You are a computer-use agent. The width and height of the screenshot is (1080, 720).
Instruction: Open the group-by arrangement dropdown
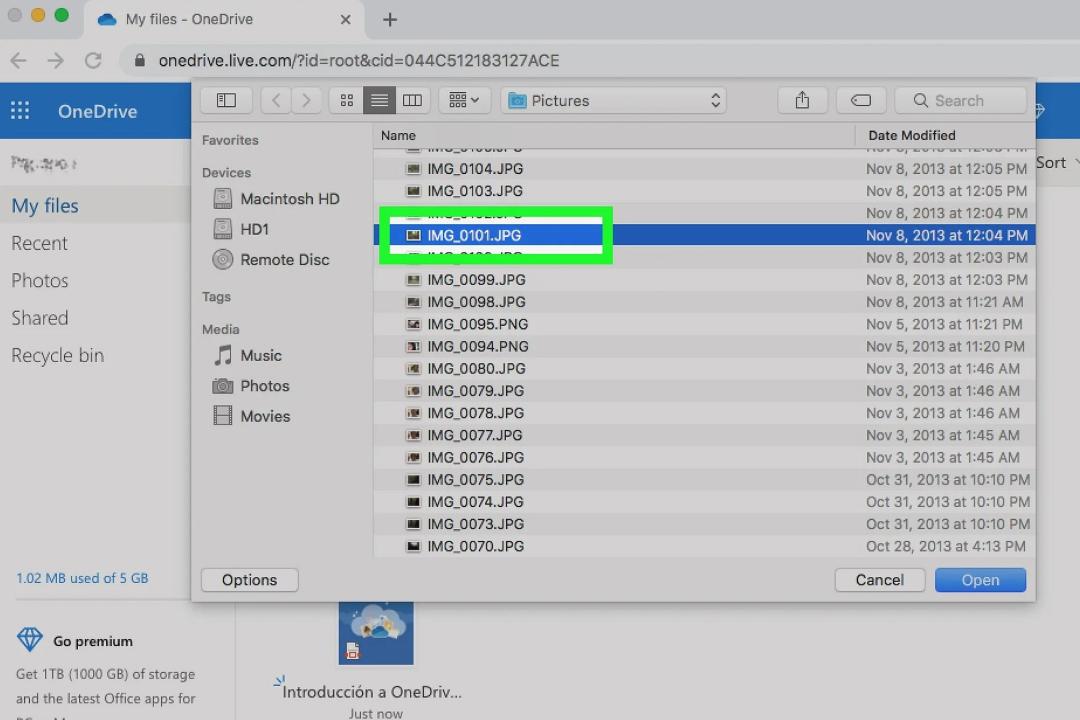click(x=464, y=101)
